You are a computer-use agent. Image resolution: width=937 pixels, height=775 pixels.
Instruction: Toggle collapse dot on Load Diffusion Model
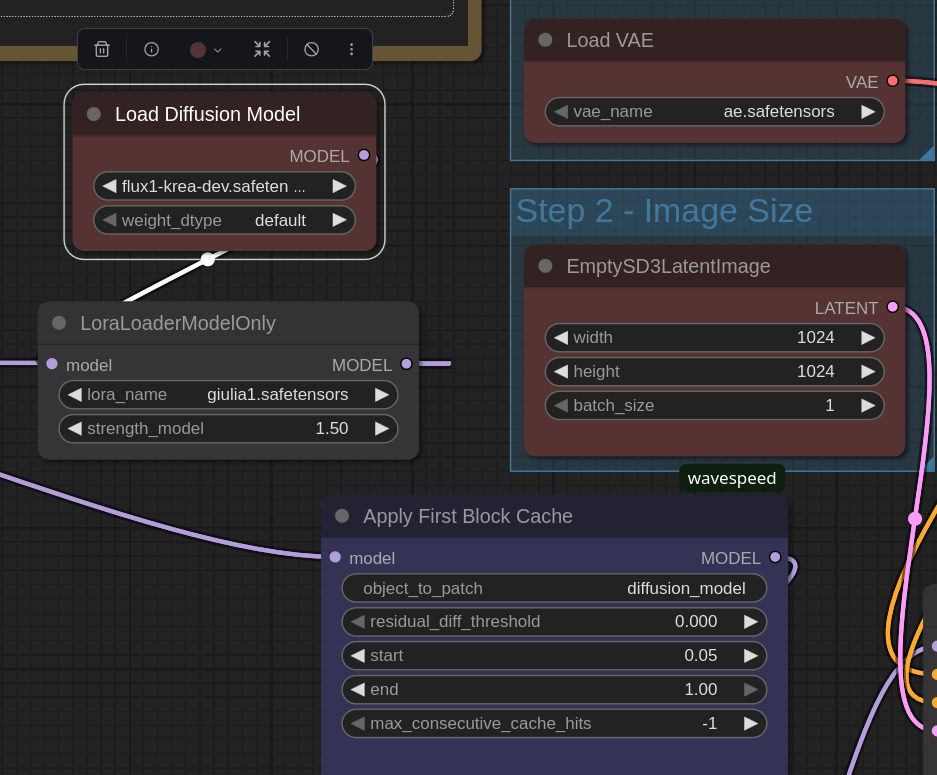(94, 114)
